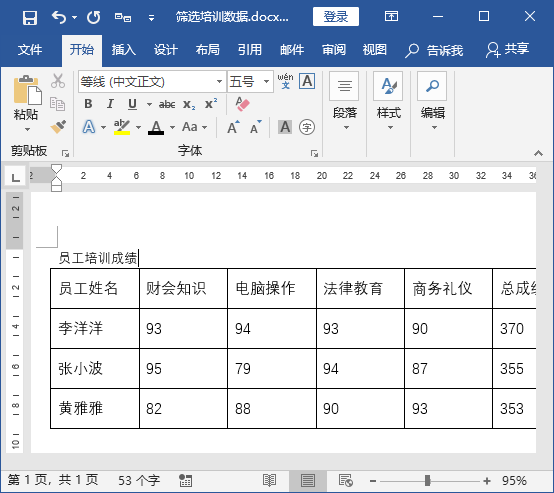554x493 pixels.
Task: Increase font size with grow icon
Action: (x=233, y=127)
